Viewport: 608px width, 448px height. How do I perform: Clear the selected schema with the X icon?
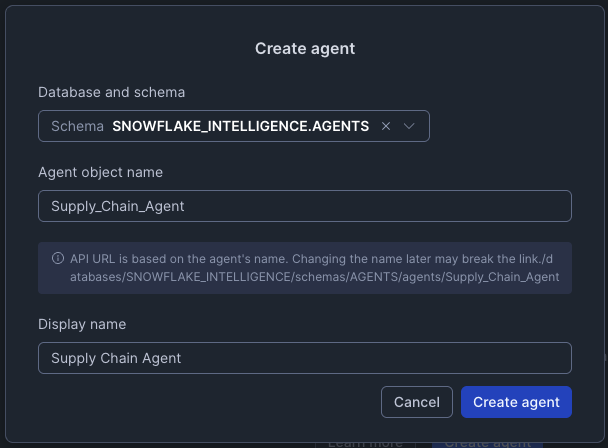[386, 127]
